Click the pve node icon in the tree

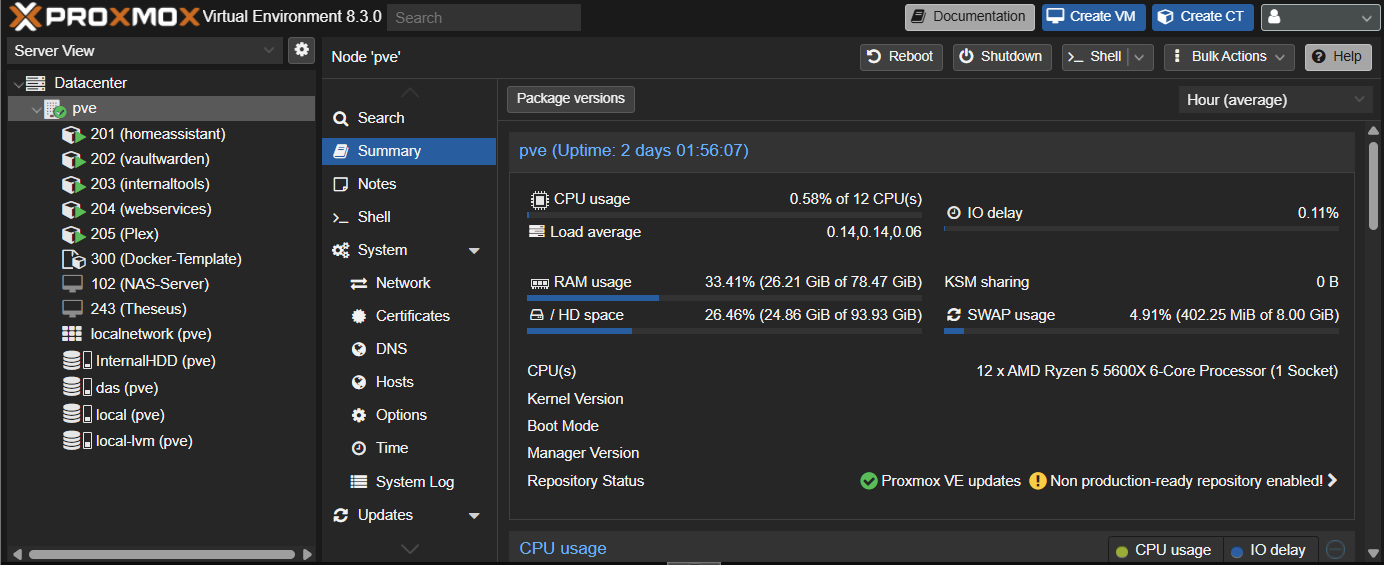point(55,108)
